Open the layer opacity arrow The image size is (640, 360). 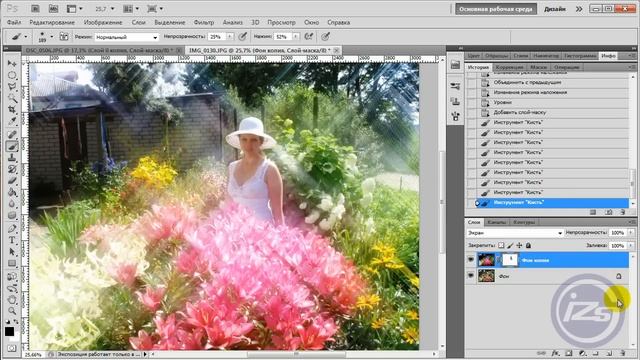tap(631, 233)
